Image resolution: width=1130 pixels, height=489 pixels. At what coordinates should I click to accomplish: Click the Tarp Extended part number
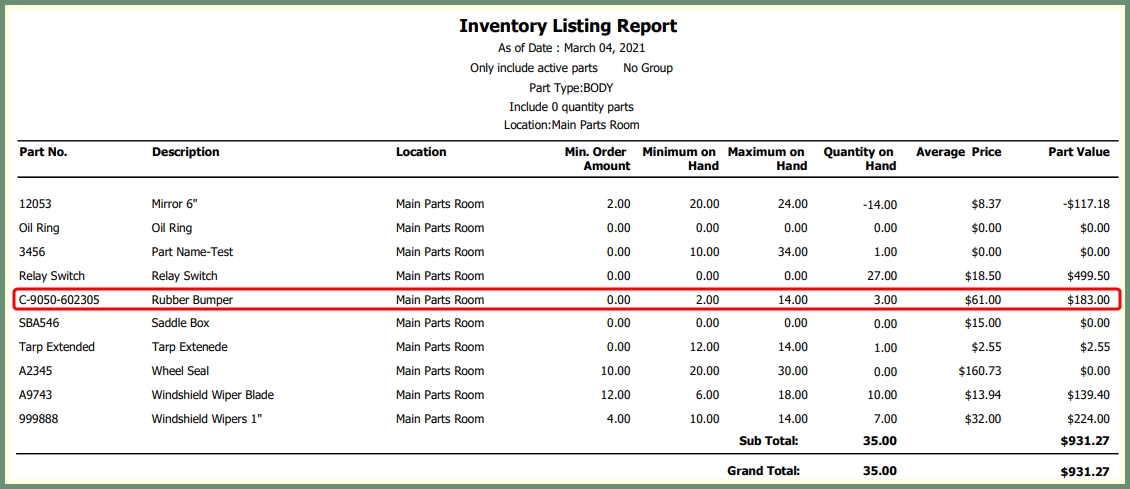pyautogui.click(x=57, y=347)
